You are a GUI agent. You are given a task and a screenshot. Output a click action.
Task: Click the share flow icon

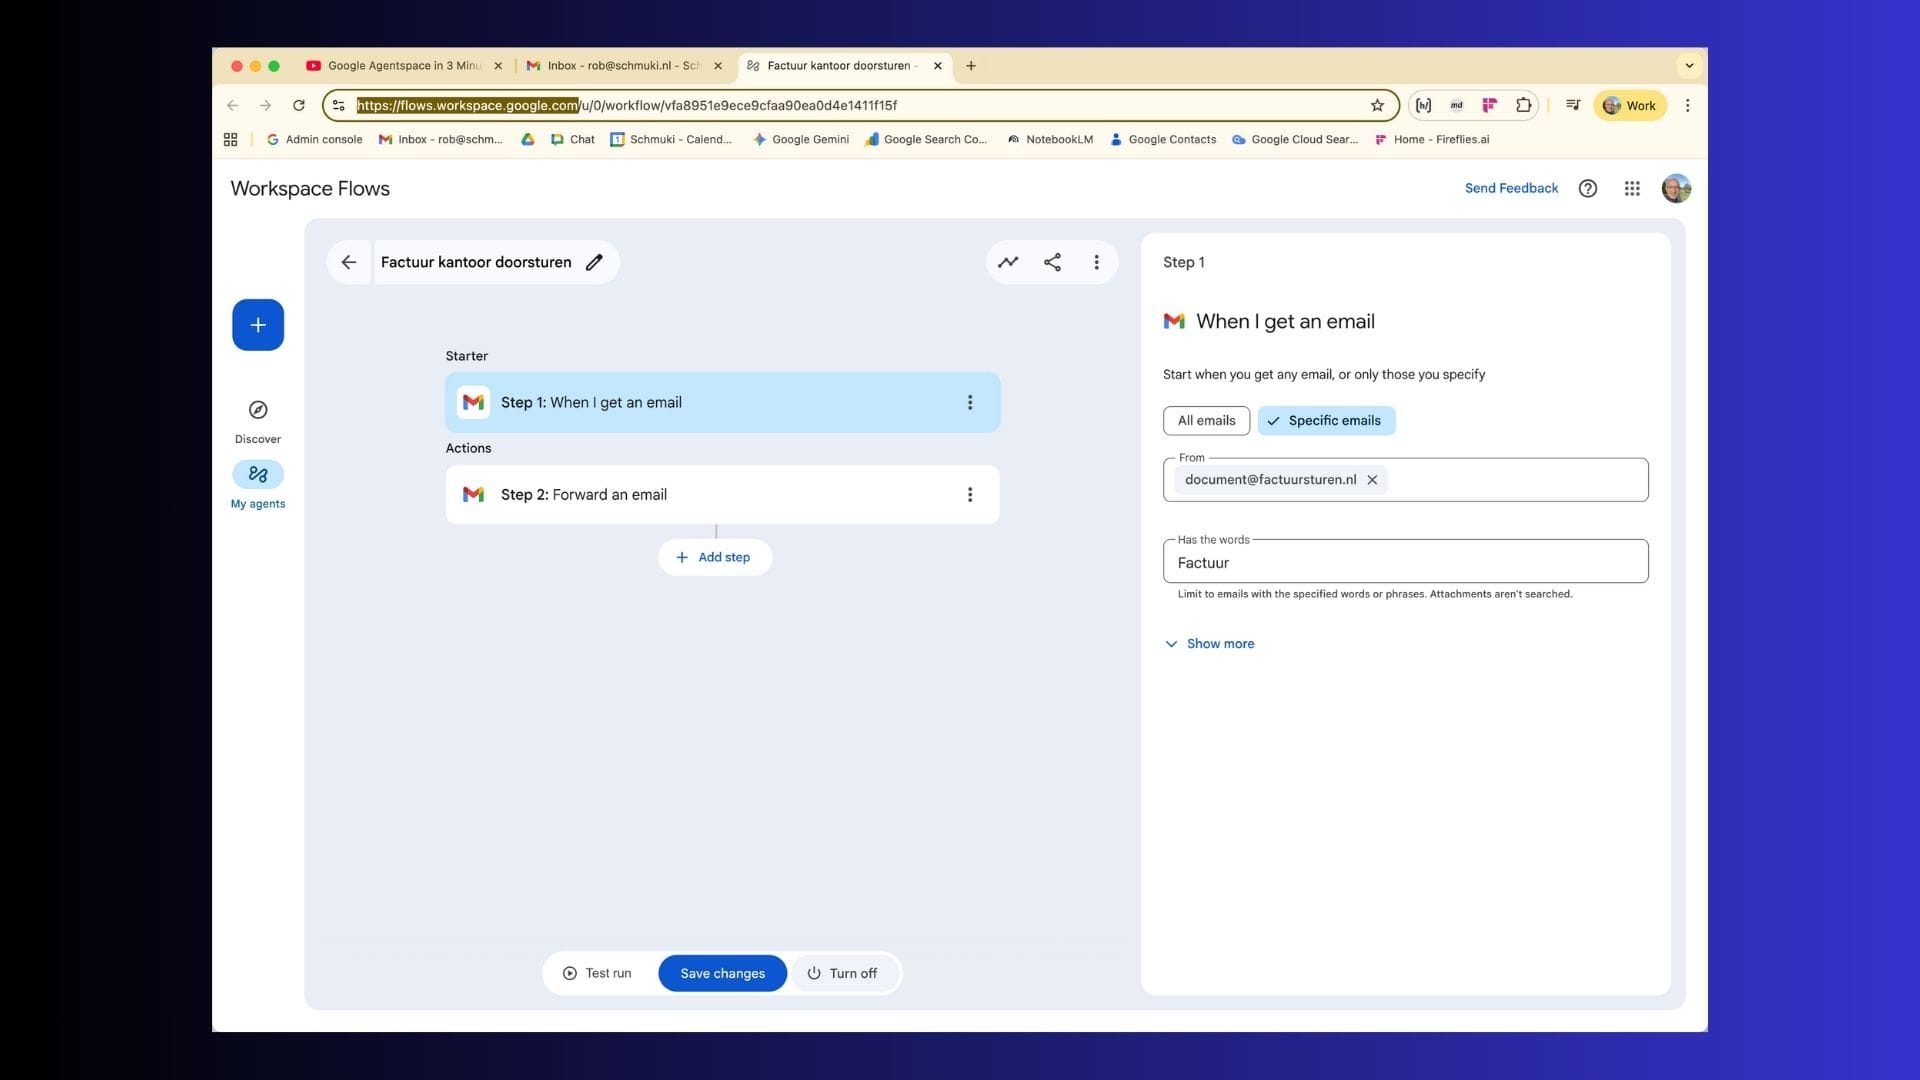click(1052, 262)
